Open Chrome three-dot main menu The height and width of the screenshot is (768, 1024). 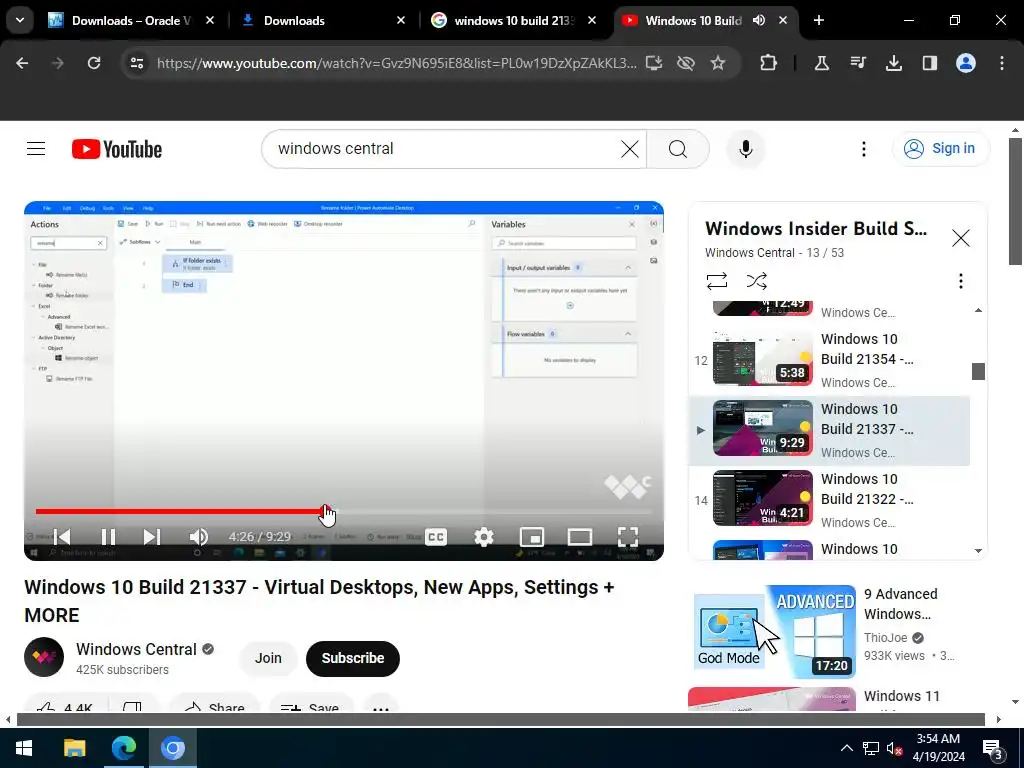click(x=1002, y=63)
